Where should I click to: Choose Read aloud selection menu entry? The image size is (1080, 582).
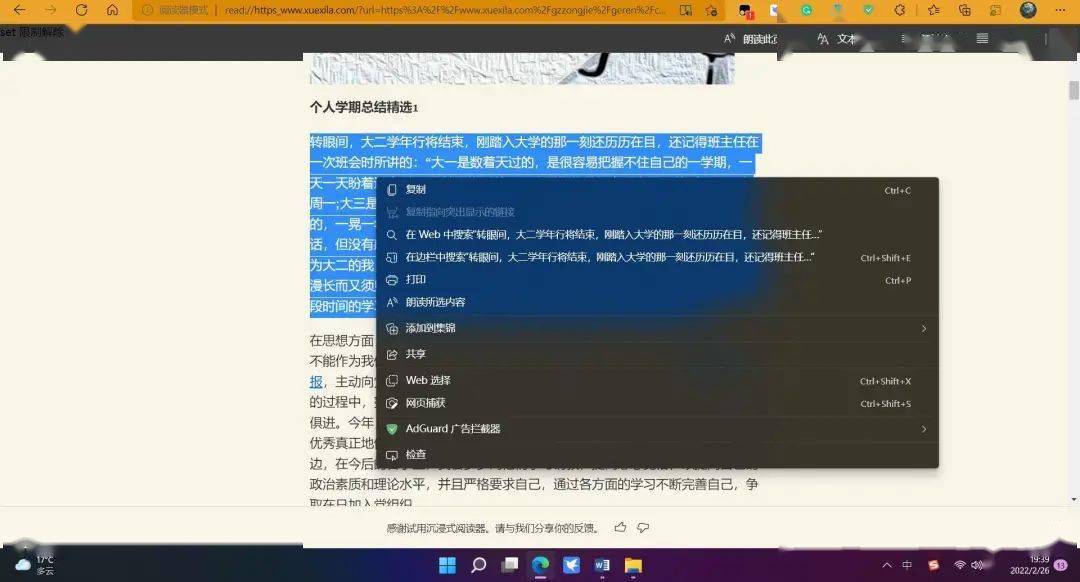pos(657,302)
